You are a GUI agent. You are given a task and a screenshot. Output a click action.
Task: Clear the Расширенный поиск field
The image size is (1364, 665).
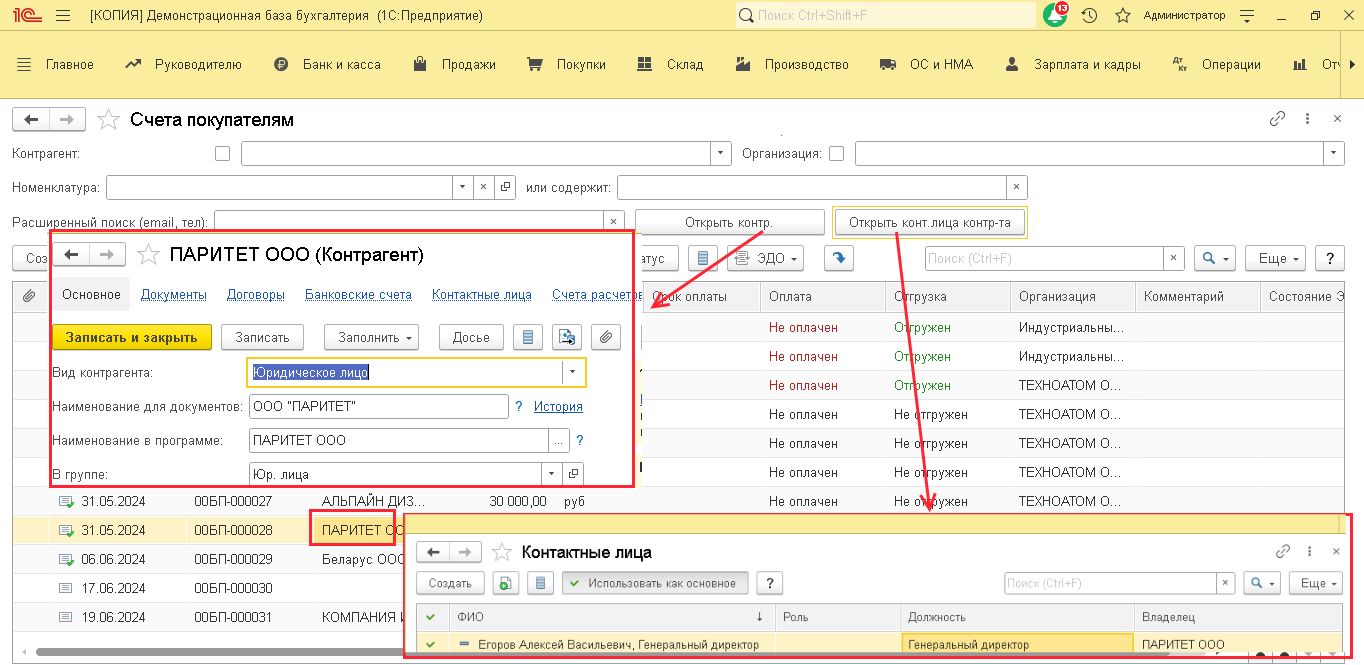[613, 220]
